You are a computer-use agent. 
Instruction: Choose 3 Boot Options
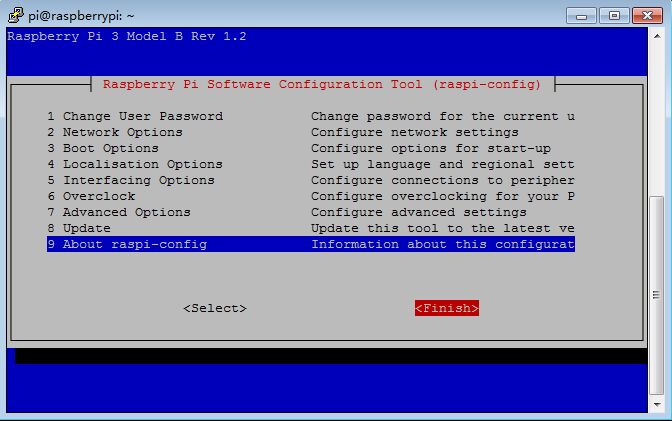103,148
